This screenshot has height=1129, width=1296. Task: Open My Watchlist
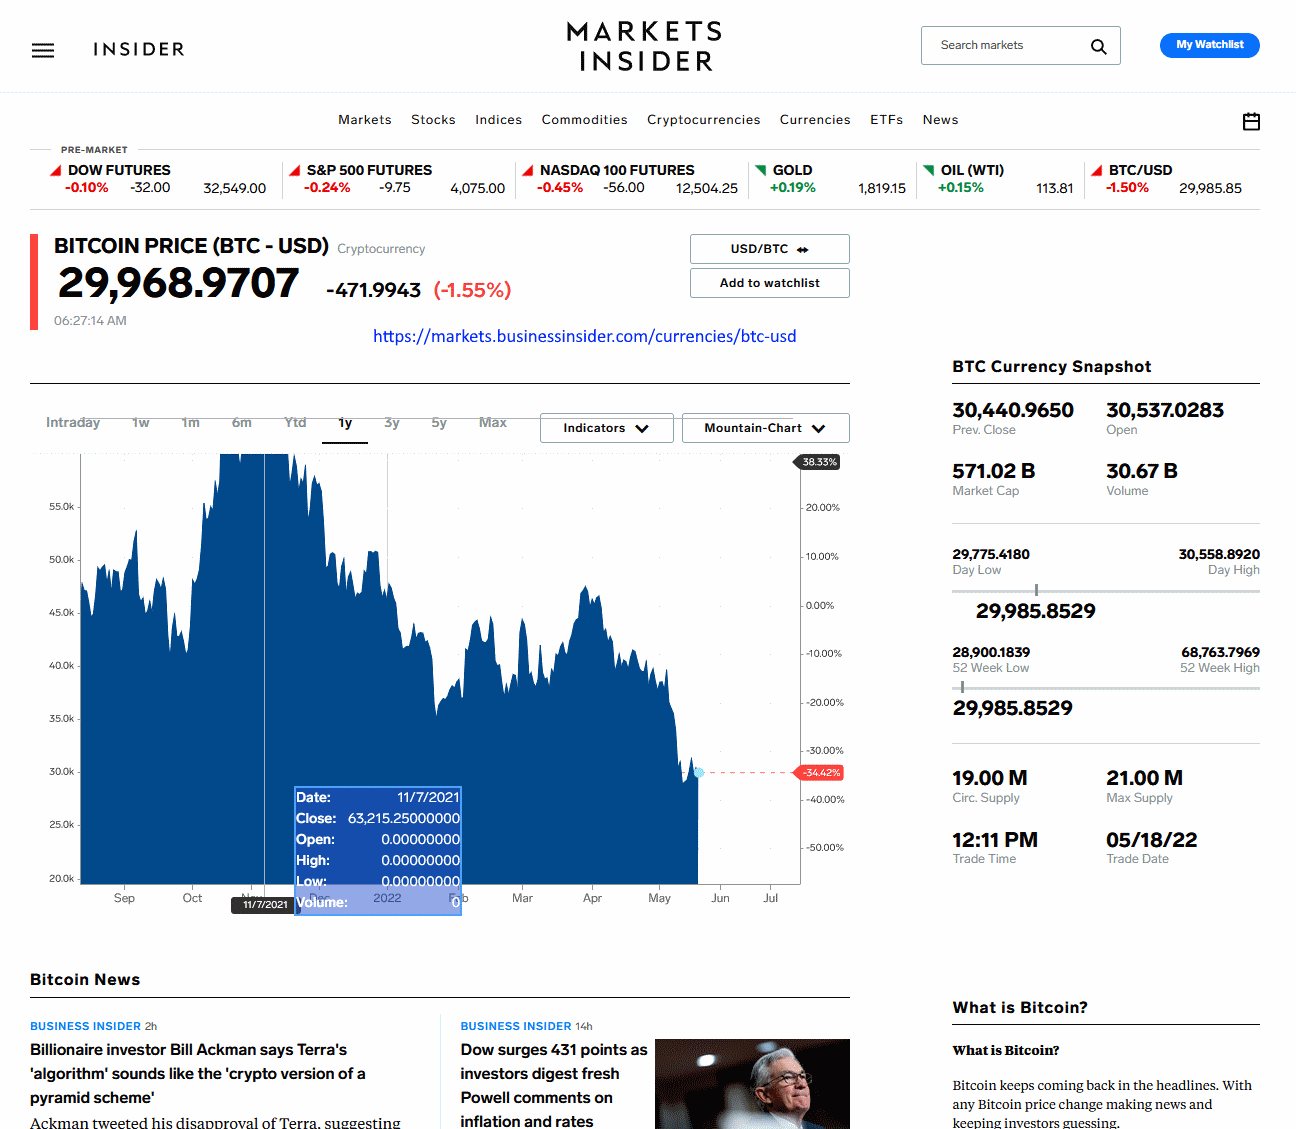[x=1210, y=45]
